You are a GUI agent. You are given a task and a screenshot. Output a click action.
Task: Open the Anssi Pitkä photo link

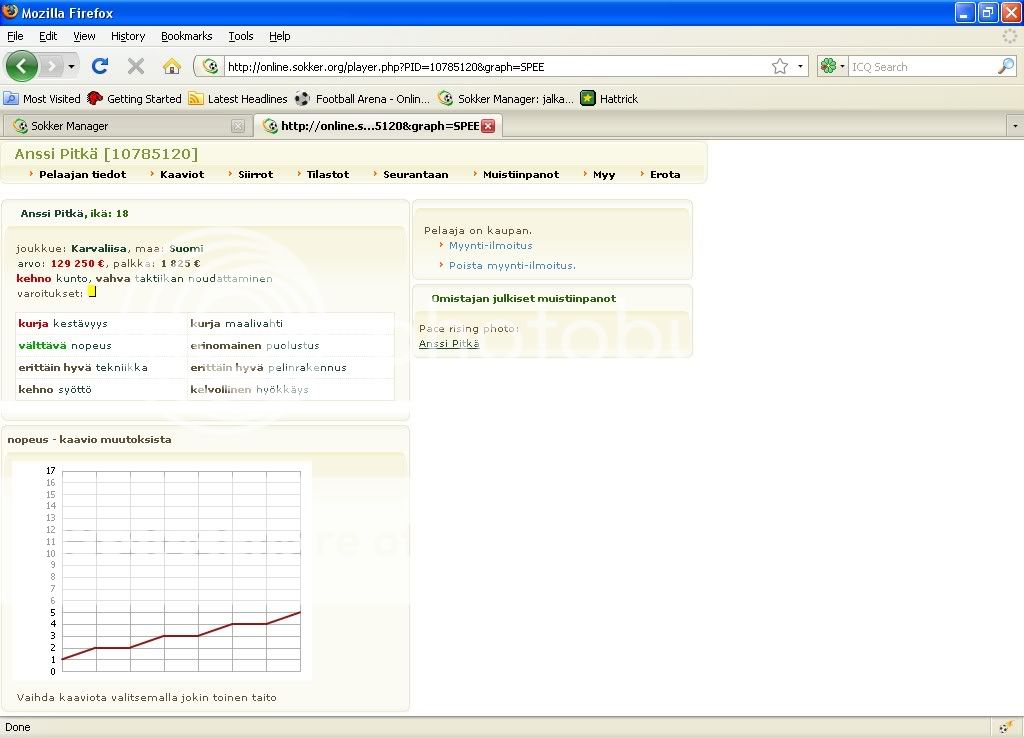pyautogui.click(x=448, y=343)
